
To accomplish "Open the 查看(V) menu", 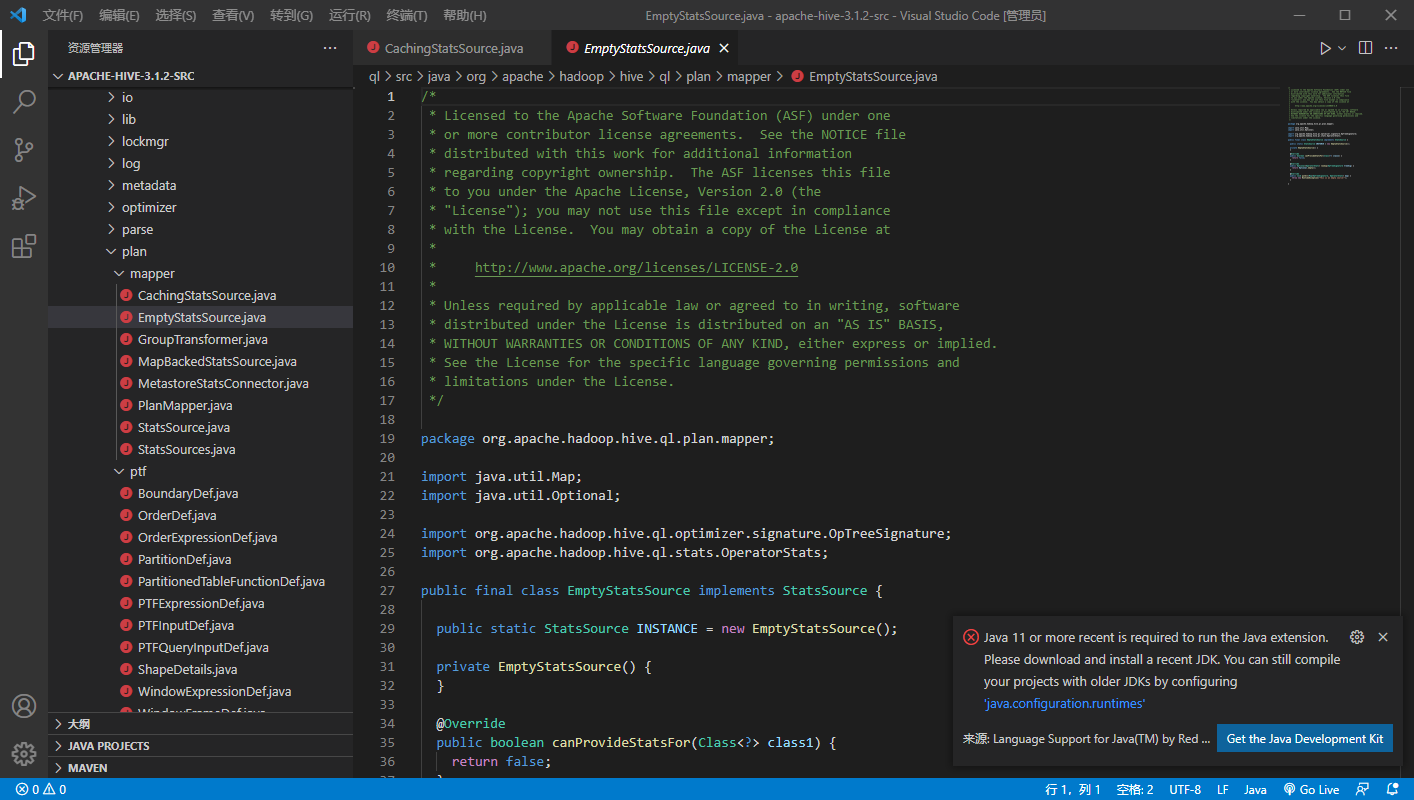I will tap(233, 15).
